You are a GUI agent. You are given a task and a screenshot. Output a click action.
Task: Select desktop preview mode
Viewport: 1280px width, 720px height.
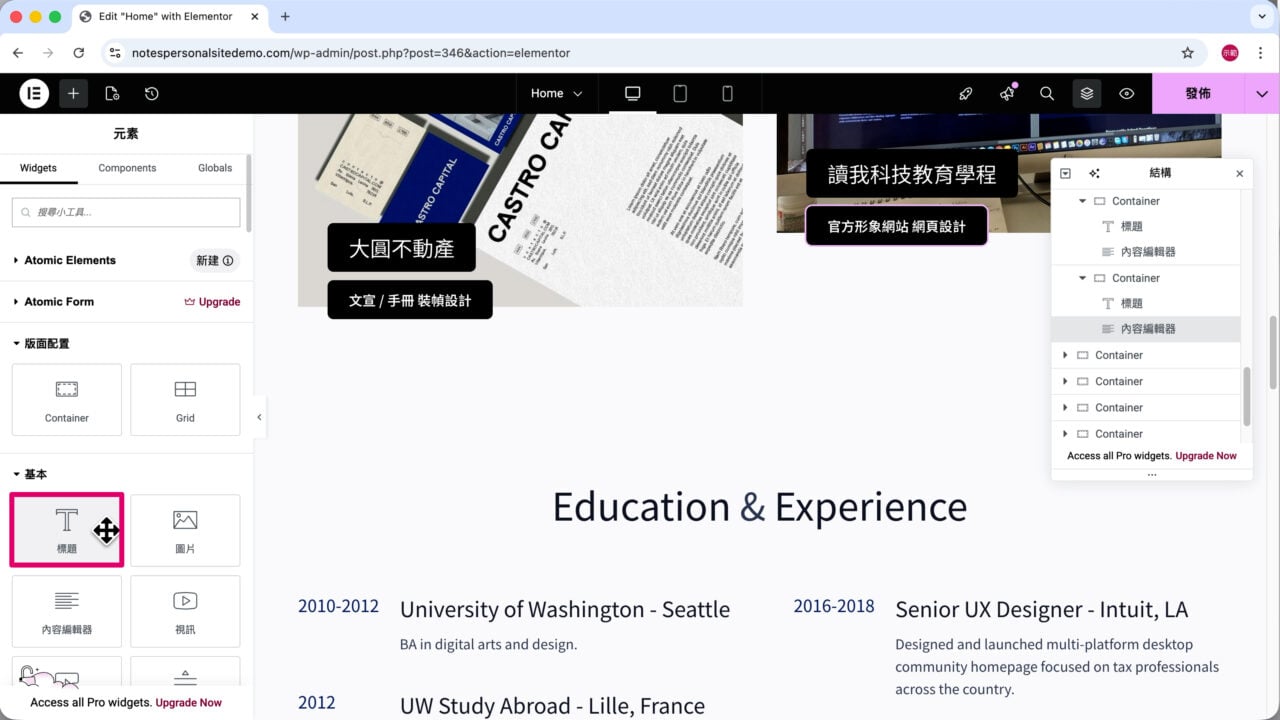(x=632, y=93)
